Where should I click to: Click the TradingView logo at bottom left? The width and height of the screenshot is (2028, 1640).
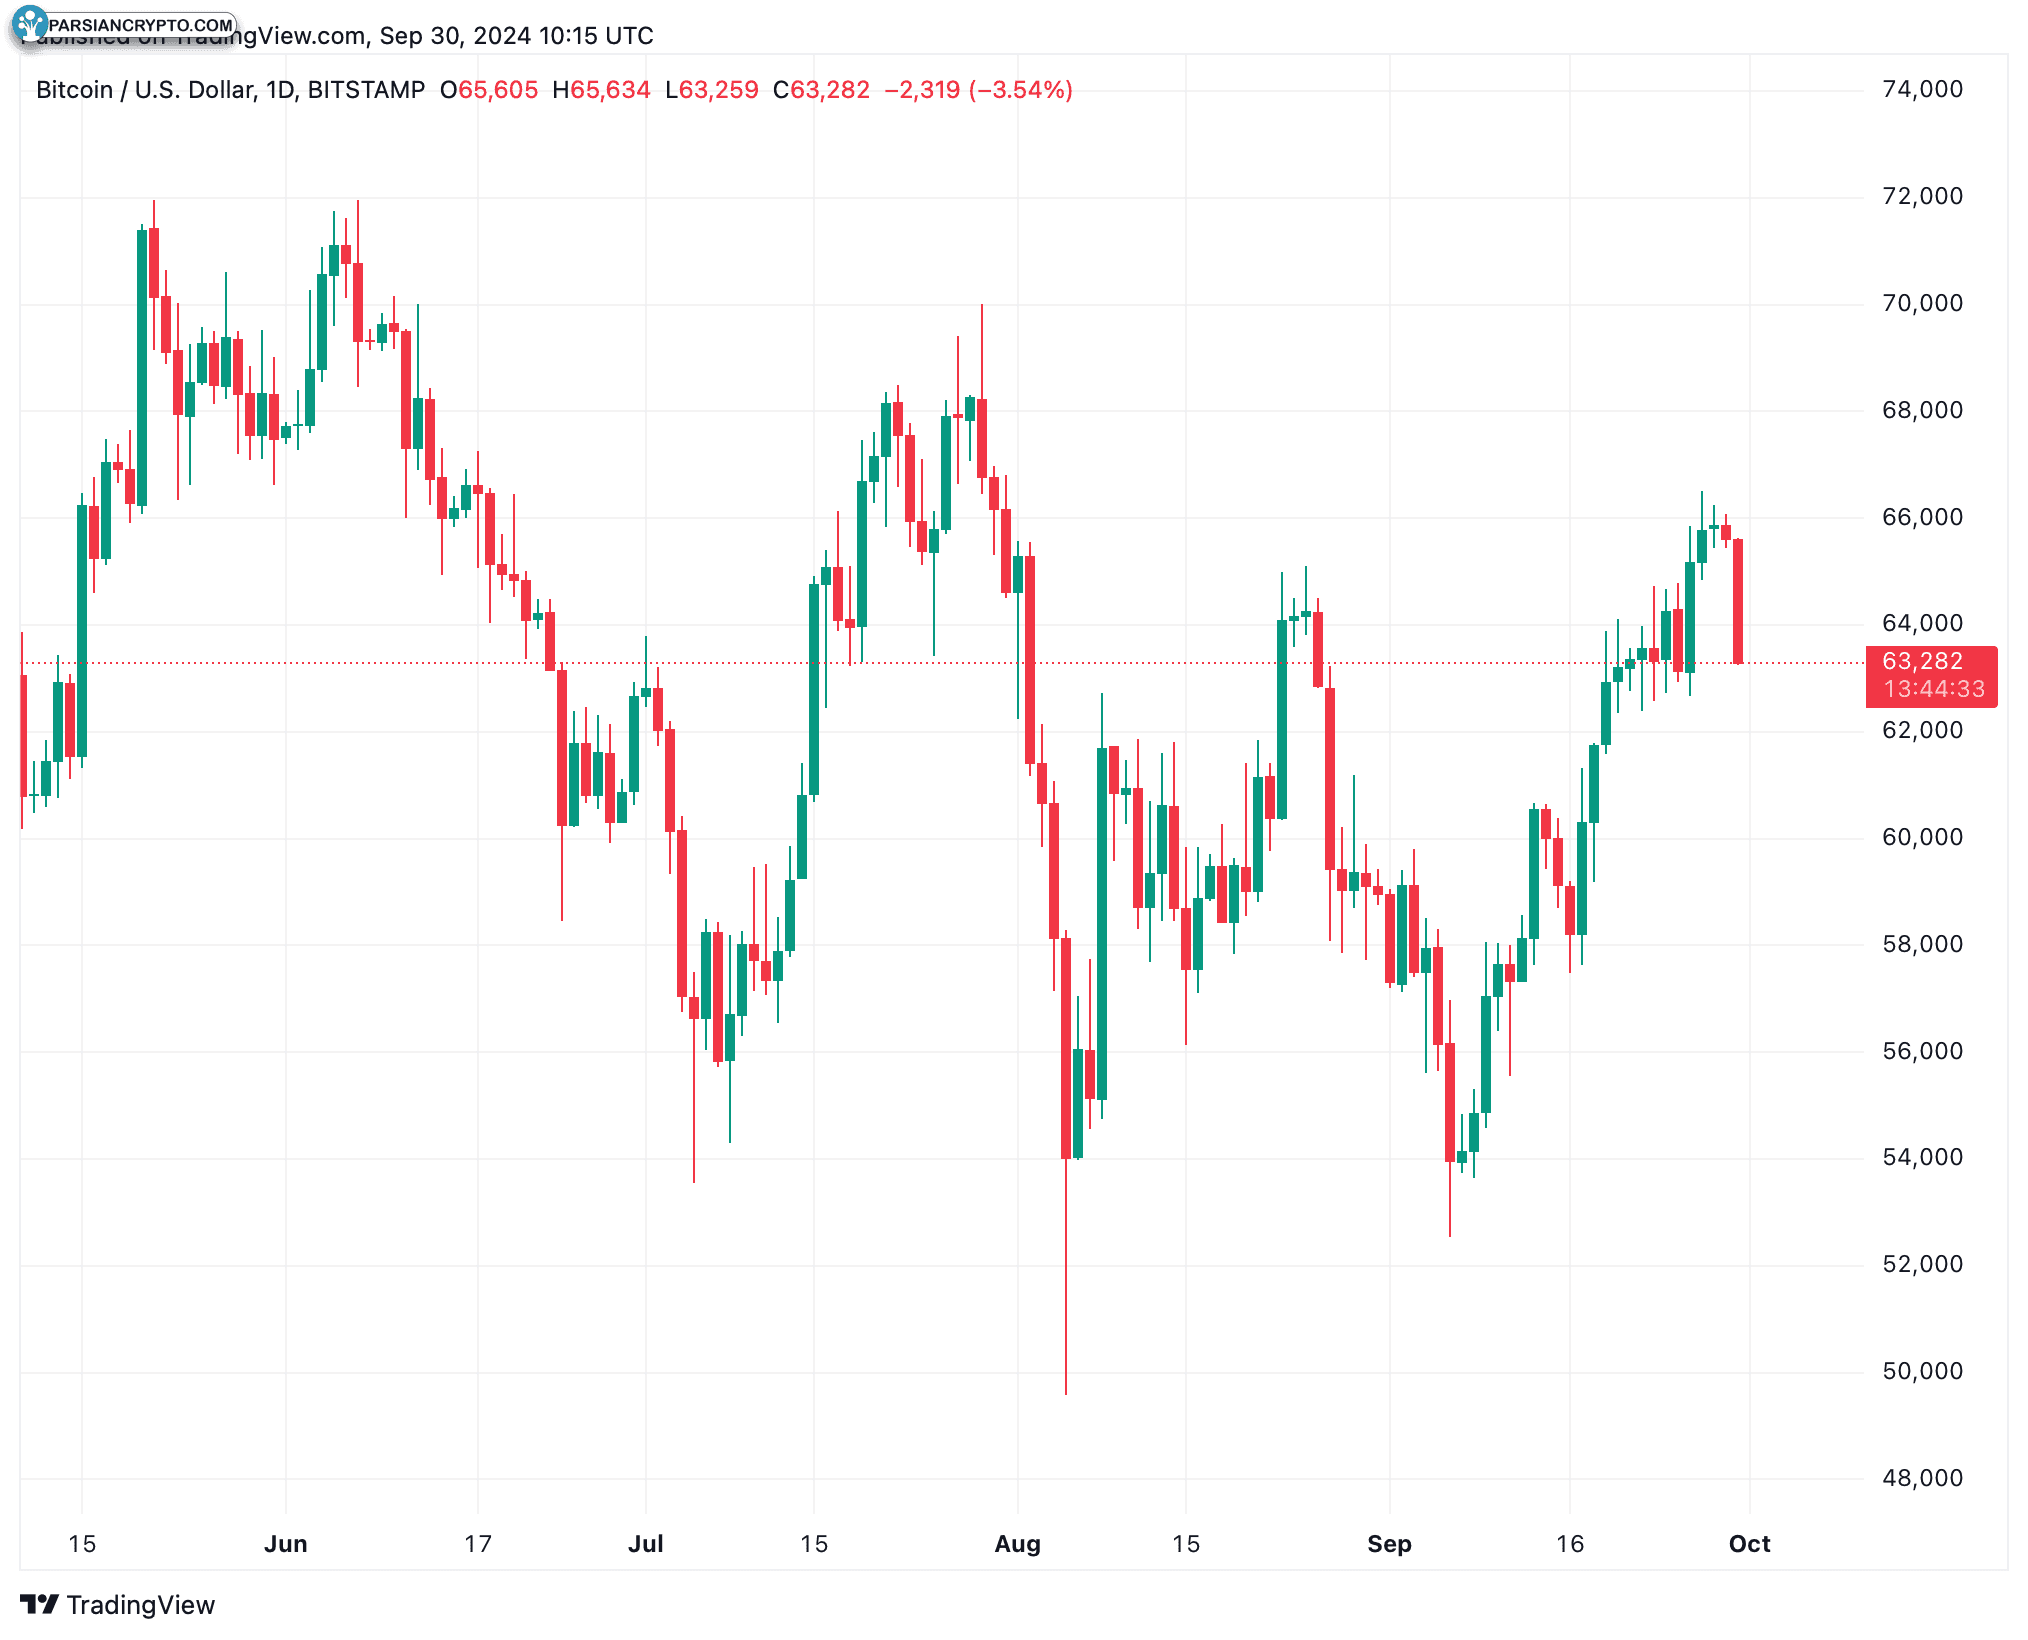pos(117,1605)
